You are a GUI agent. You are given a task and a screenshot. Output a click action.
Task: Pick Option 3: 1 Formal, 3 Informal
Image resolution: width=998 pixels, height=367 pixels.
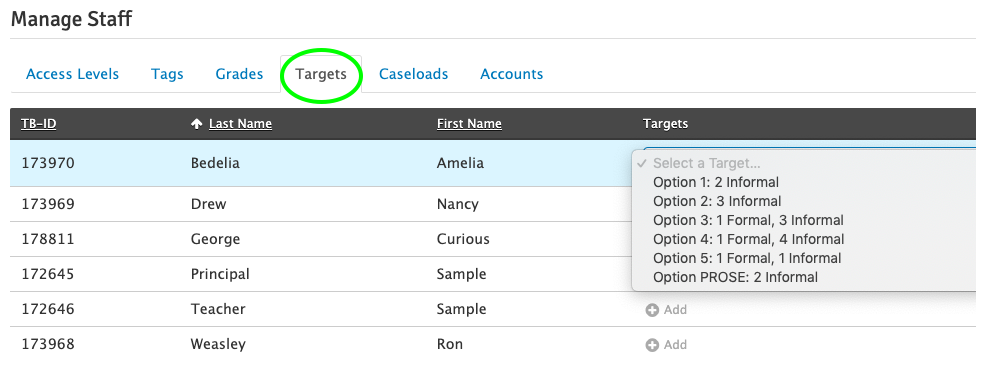(x=748, y=221)
